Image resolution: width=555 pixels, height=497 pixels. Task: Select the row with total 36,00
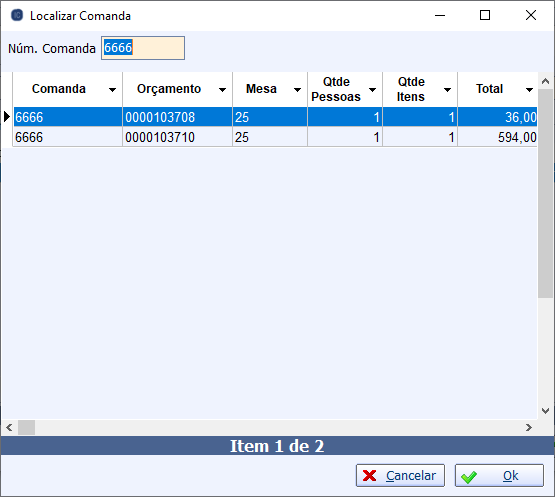click(275, 117)
